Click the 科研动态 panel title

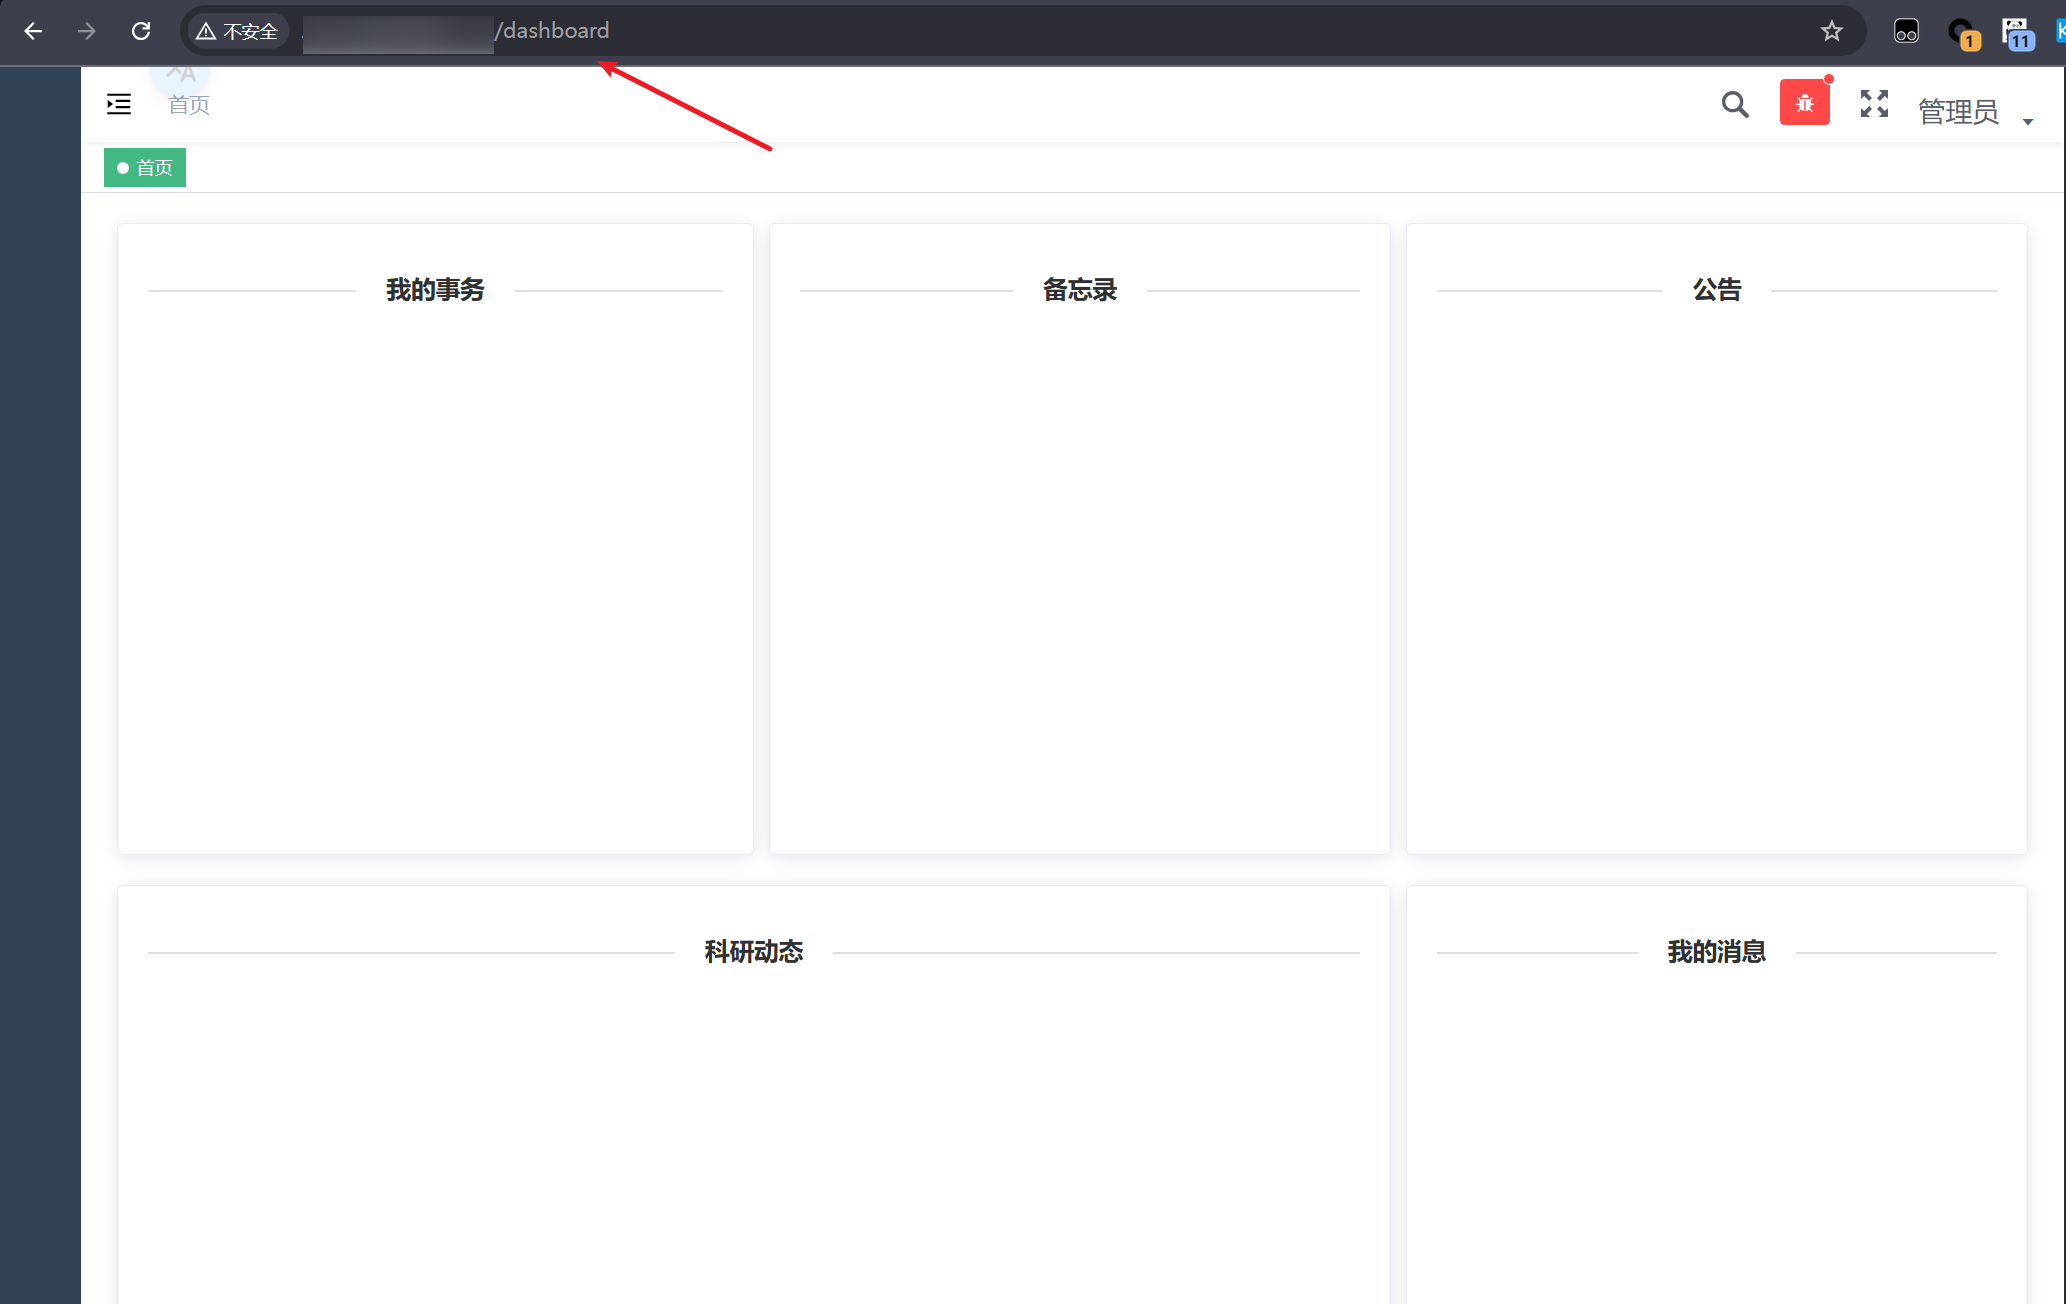pos(753,952)
